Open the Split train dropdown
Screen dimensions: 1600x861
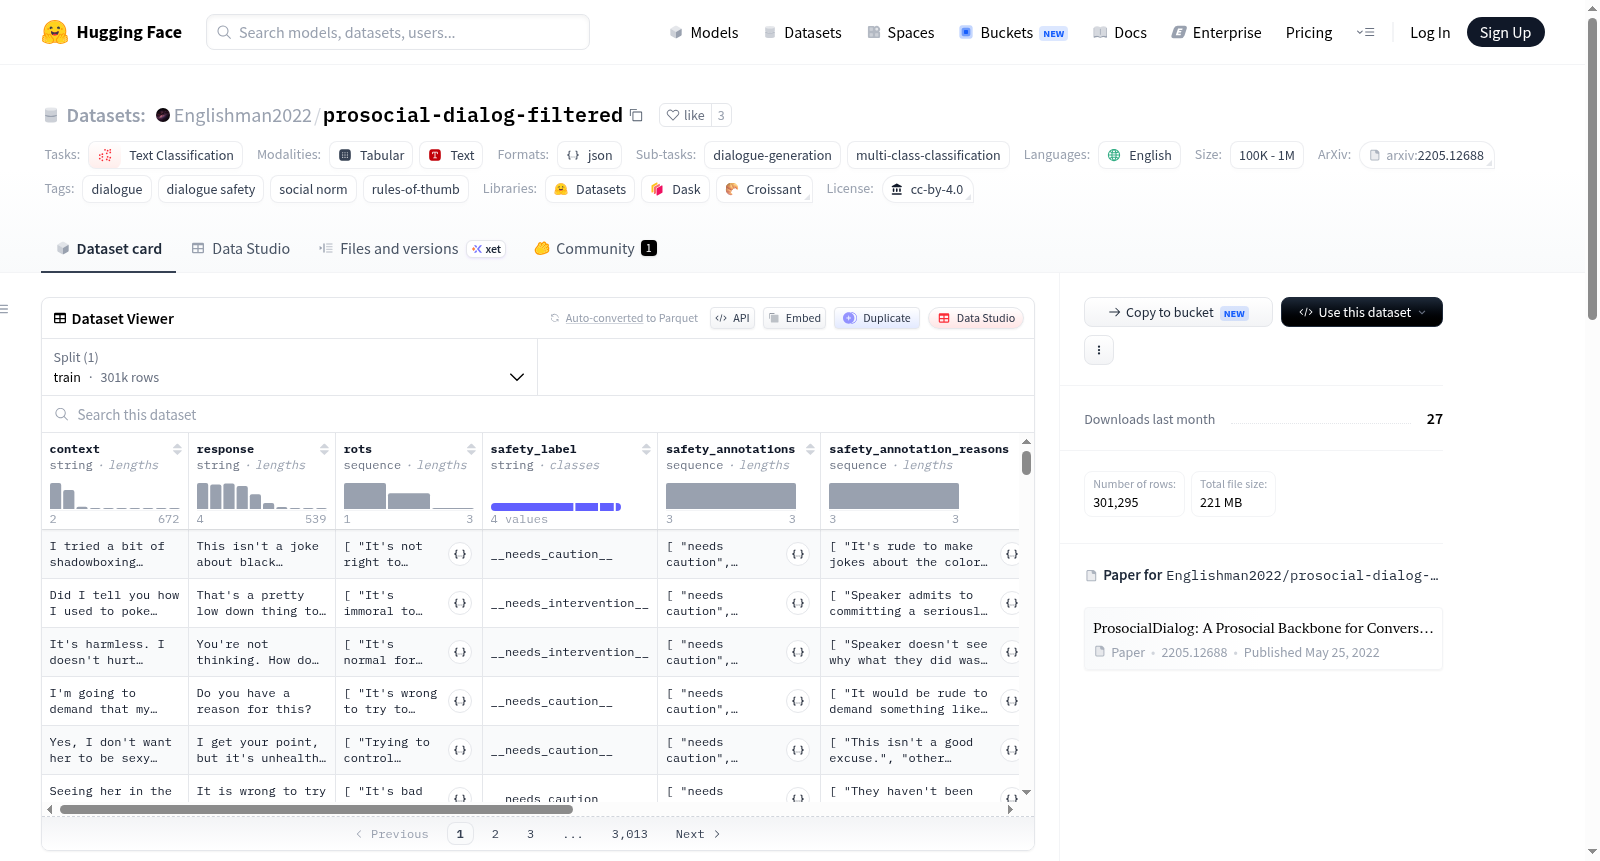pos(289,367)
